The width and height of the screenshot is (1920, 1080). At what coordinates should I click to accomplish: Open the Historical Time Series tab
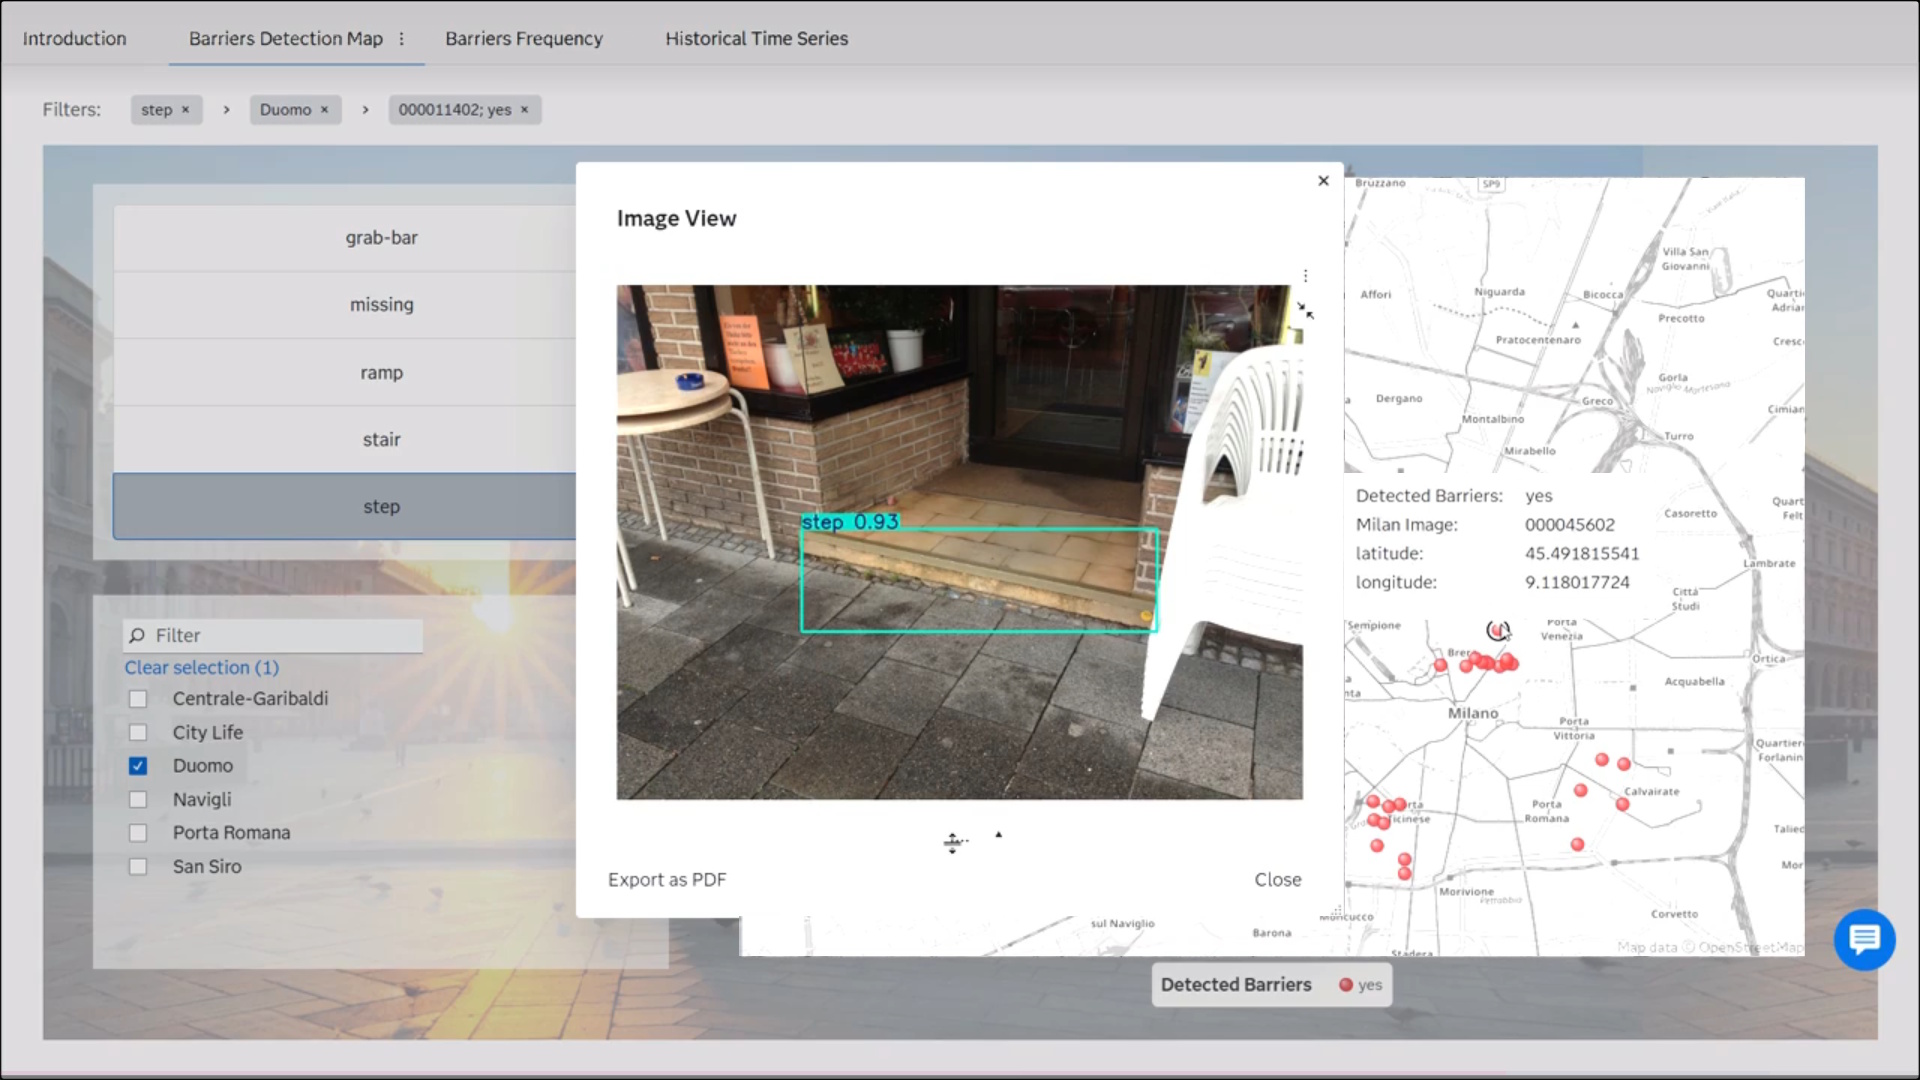point(756,39)
